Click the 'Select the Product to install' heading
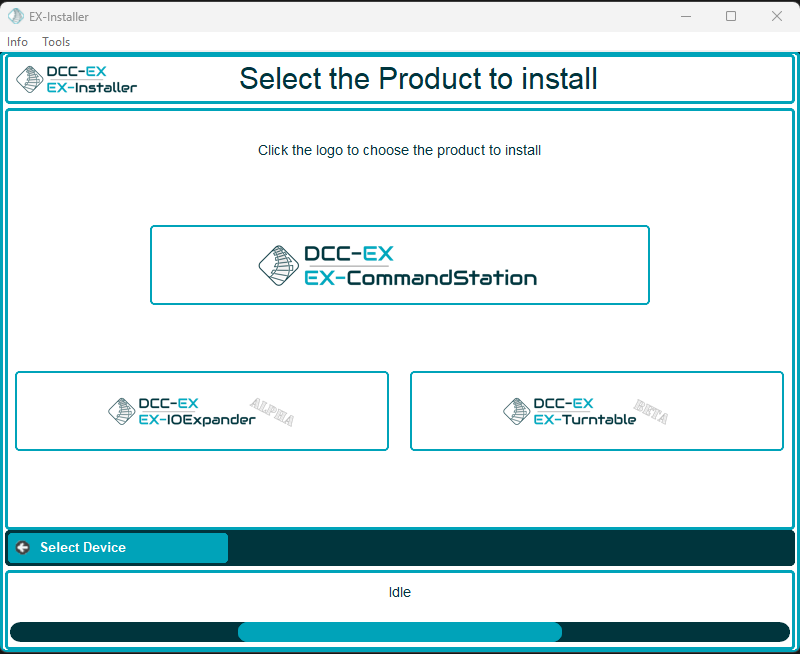Viewport: 800px width, 654px height. click(x=418, y=79)
